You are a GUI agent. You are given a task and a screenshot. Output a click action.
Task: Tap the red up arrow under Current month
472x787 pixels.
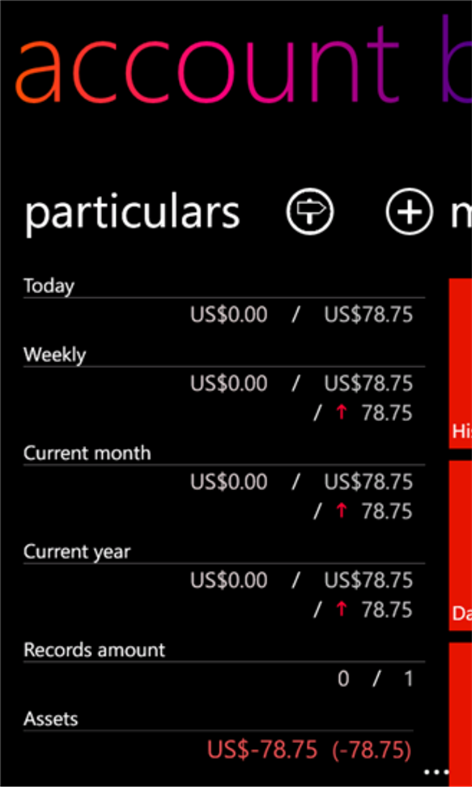click(x=342, y=511)
